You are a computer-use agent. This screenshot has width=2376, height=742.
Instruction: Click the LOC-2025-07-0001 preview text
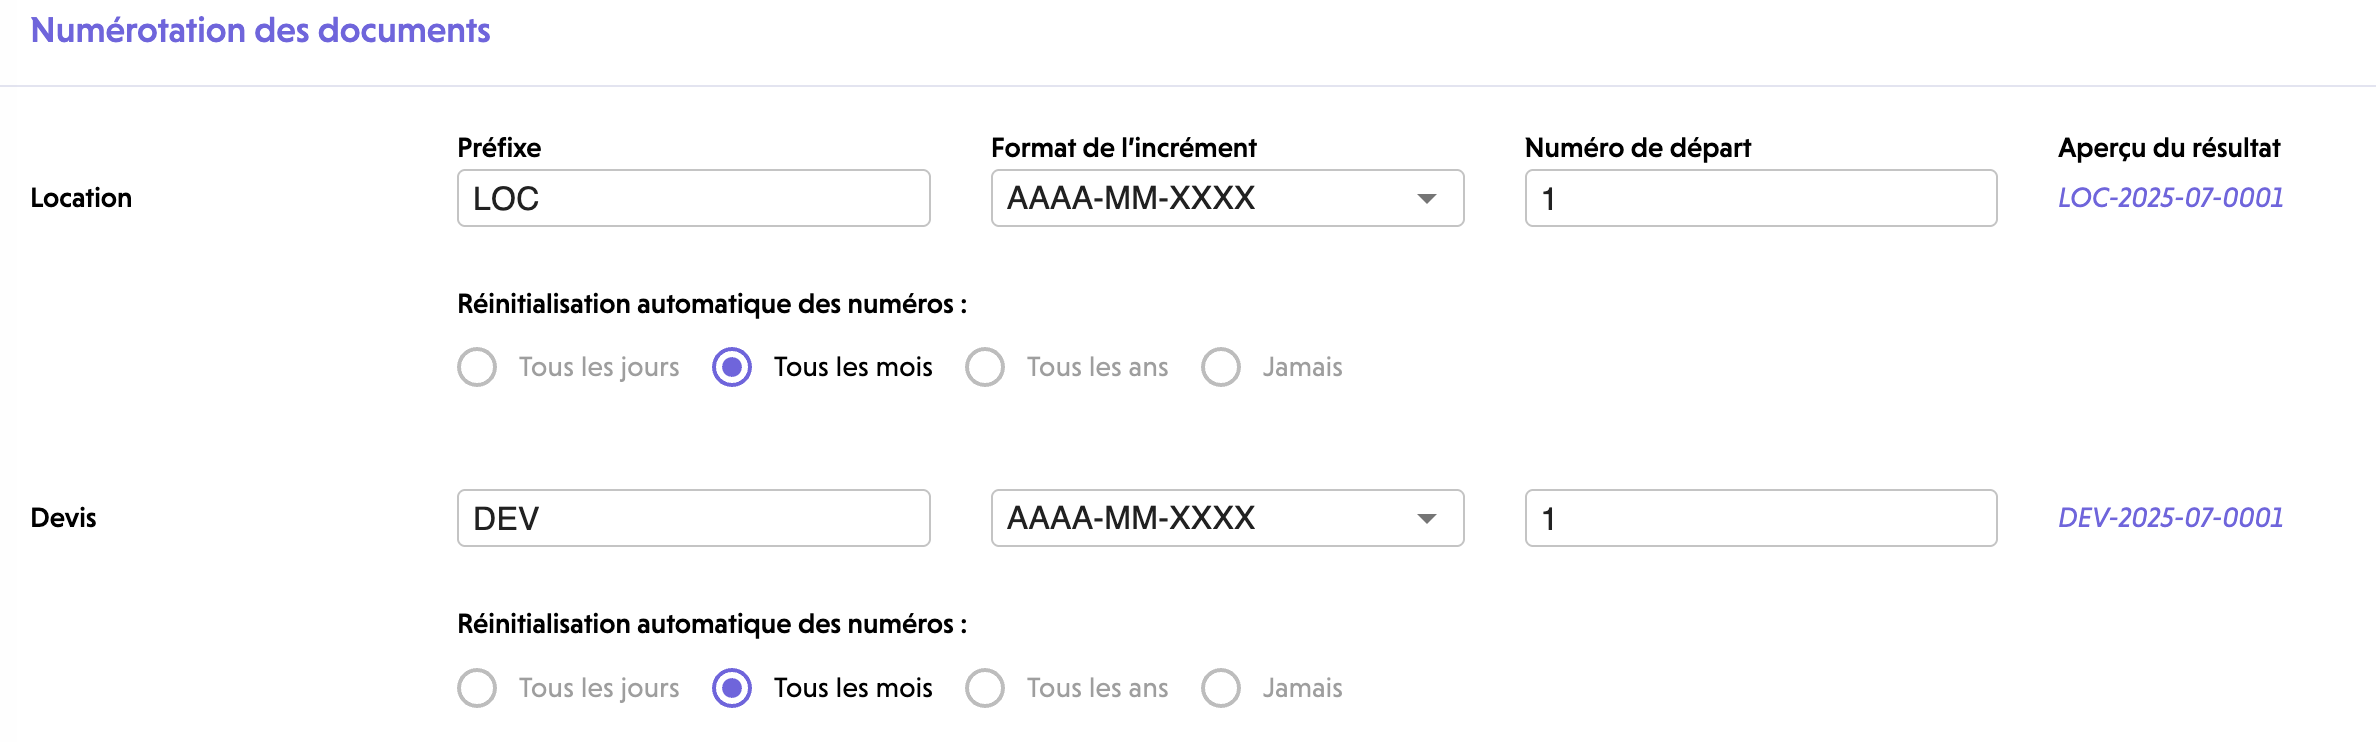click(x=2170, y=198)
